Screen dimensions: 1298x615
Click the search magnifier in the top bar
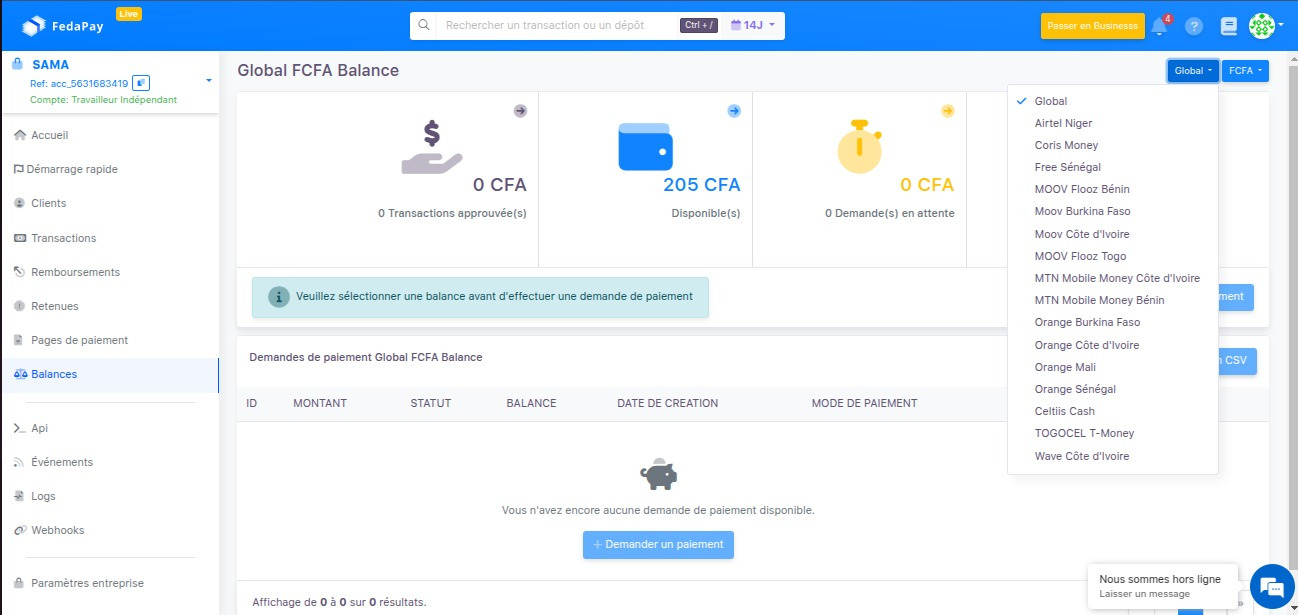pyautogui.click(x=424, y=24)
